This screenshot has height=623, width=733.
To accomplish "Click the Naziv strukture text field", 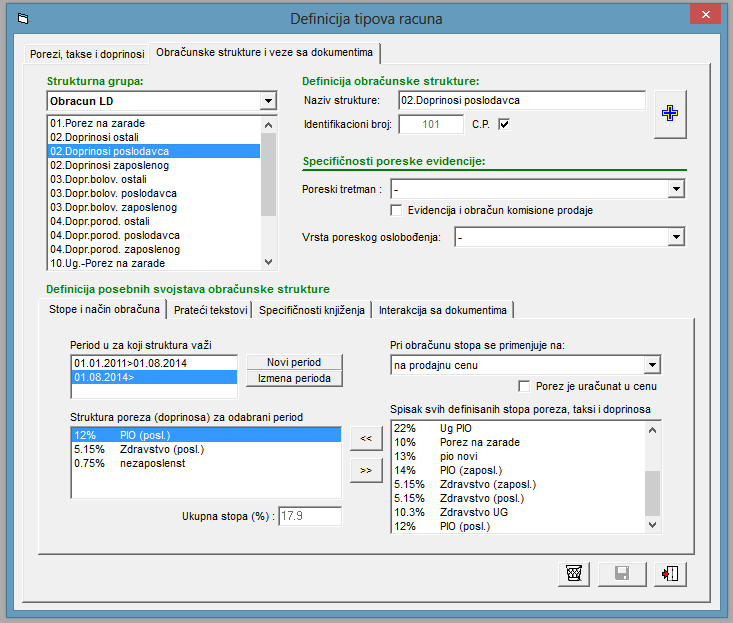I will tap(521, 101).
